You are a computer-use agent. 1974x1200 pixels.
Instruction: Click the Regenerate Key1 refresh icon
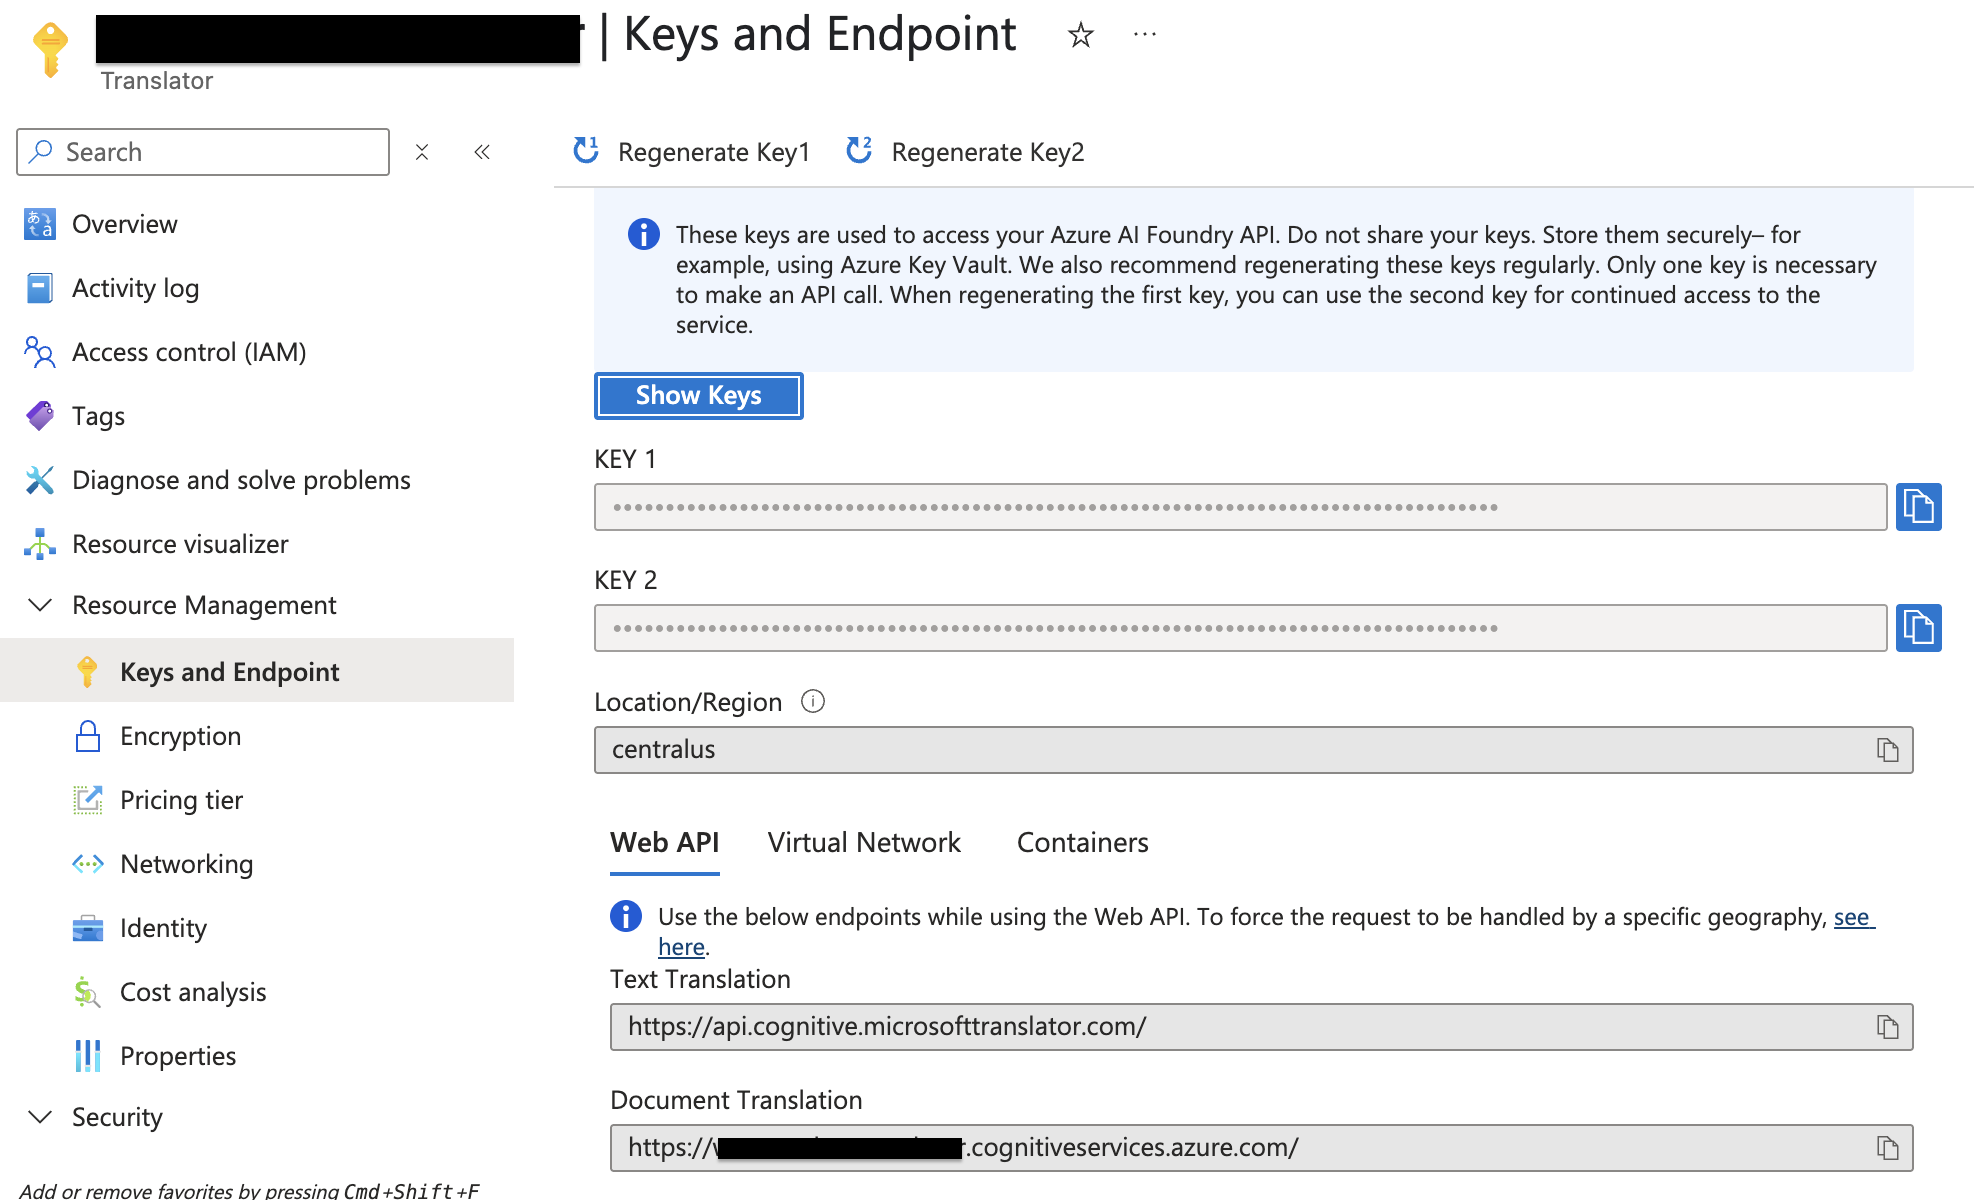tap(586, 151)
